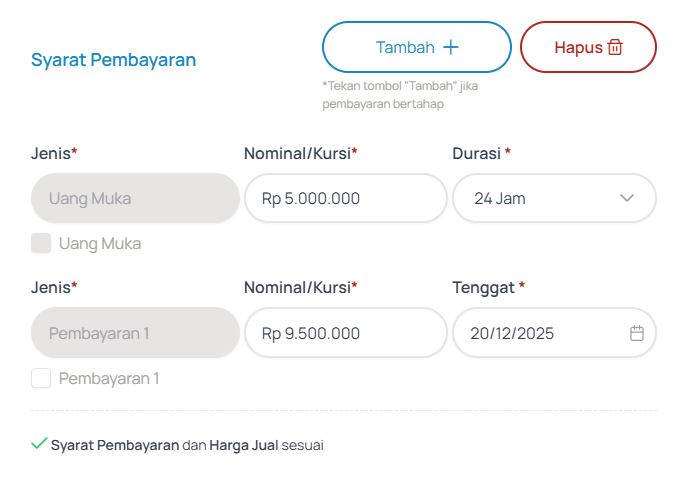Focus the Nominal field with Rp 5.000.000
Screen dimensions: 698x487
(x=345, y=198)
